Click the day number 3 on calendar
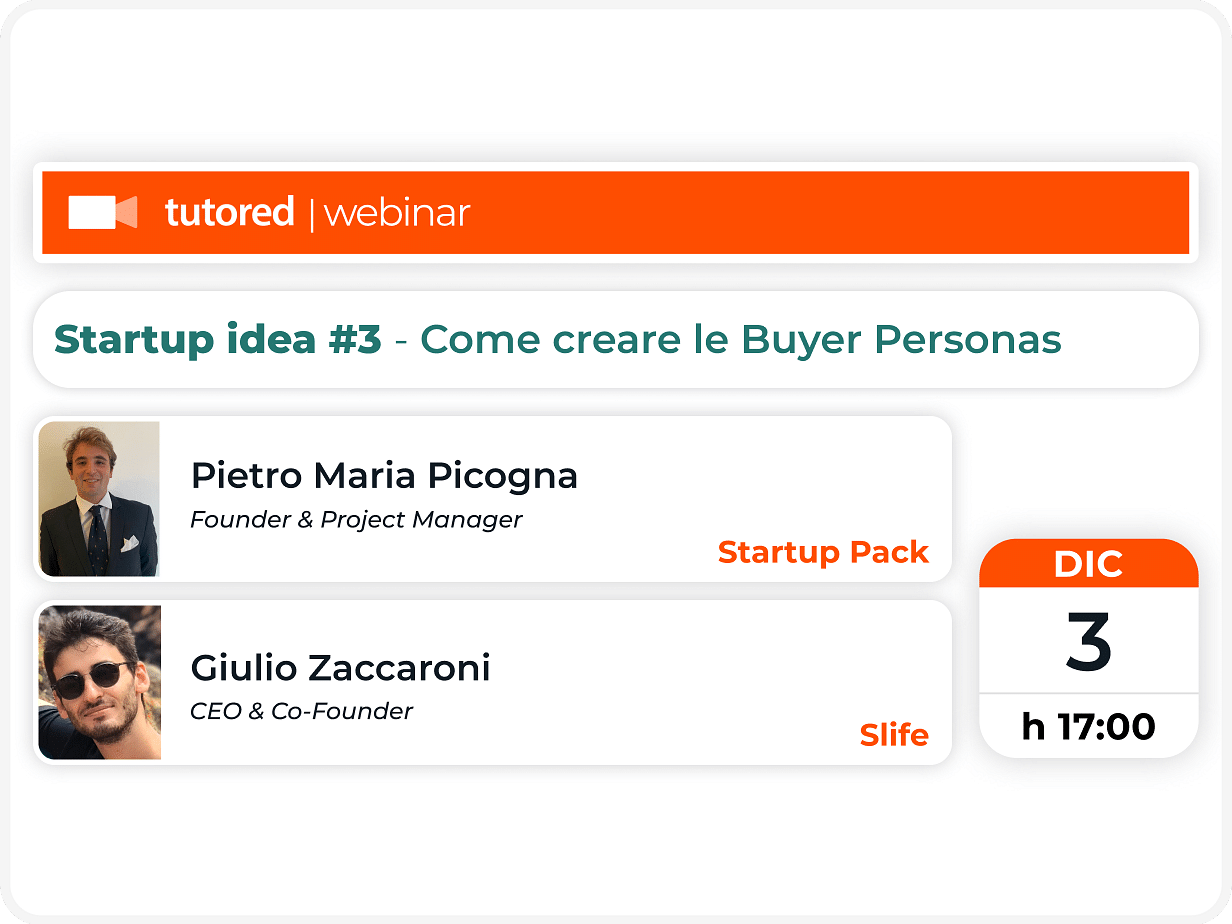This screenshot has width=1232, height=924. 1088,640
